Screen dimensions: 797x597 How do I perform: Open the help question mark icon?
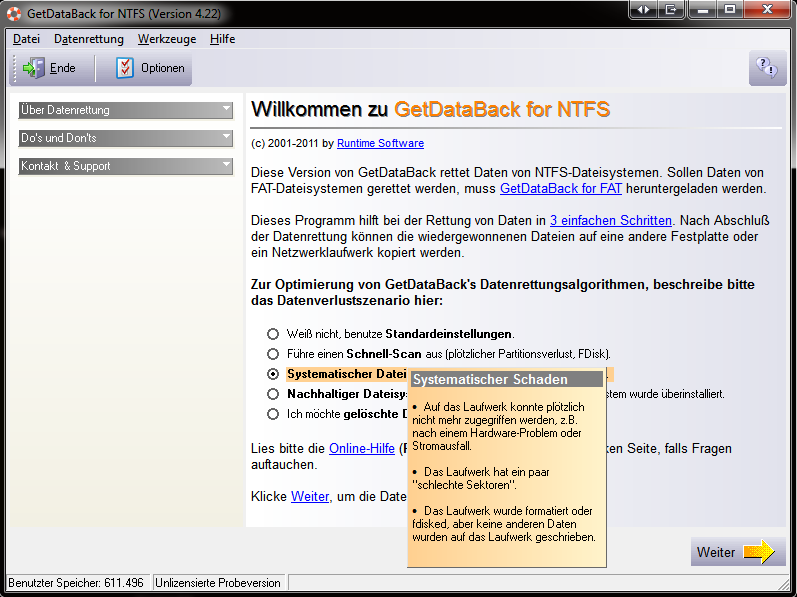tap(767, 67)
